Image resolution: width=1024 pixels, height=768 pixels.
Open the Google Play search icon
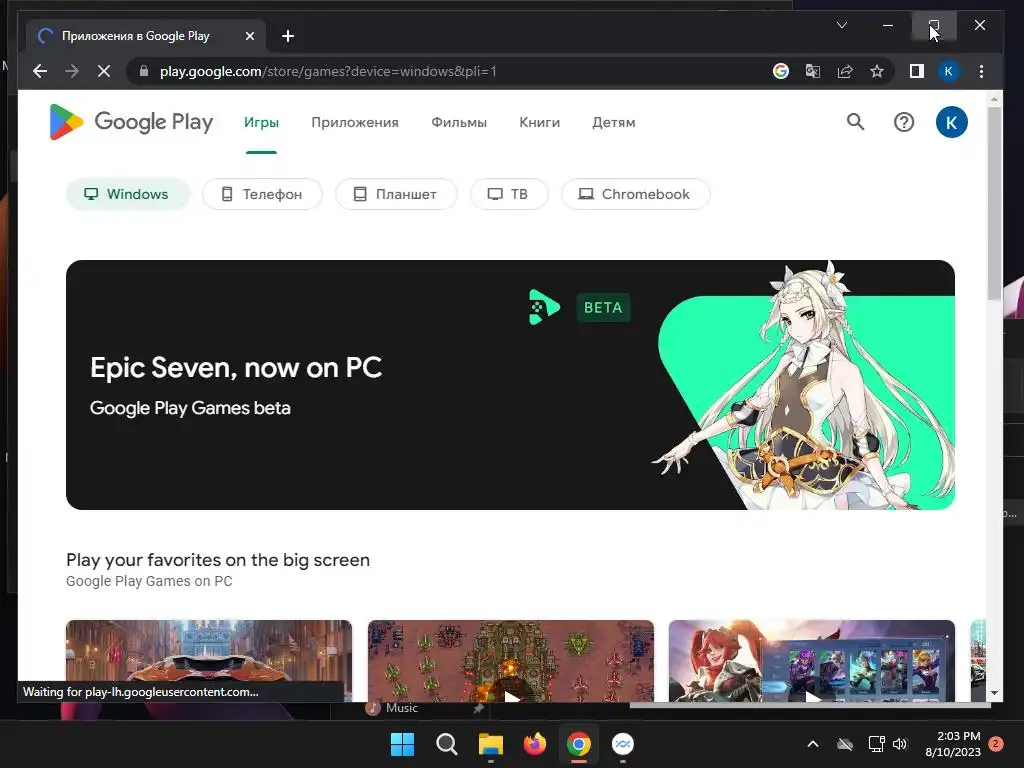[x=856, y=122]
